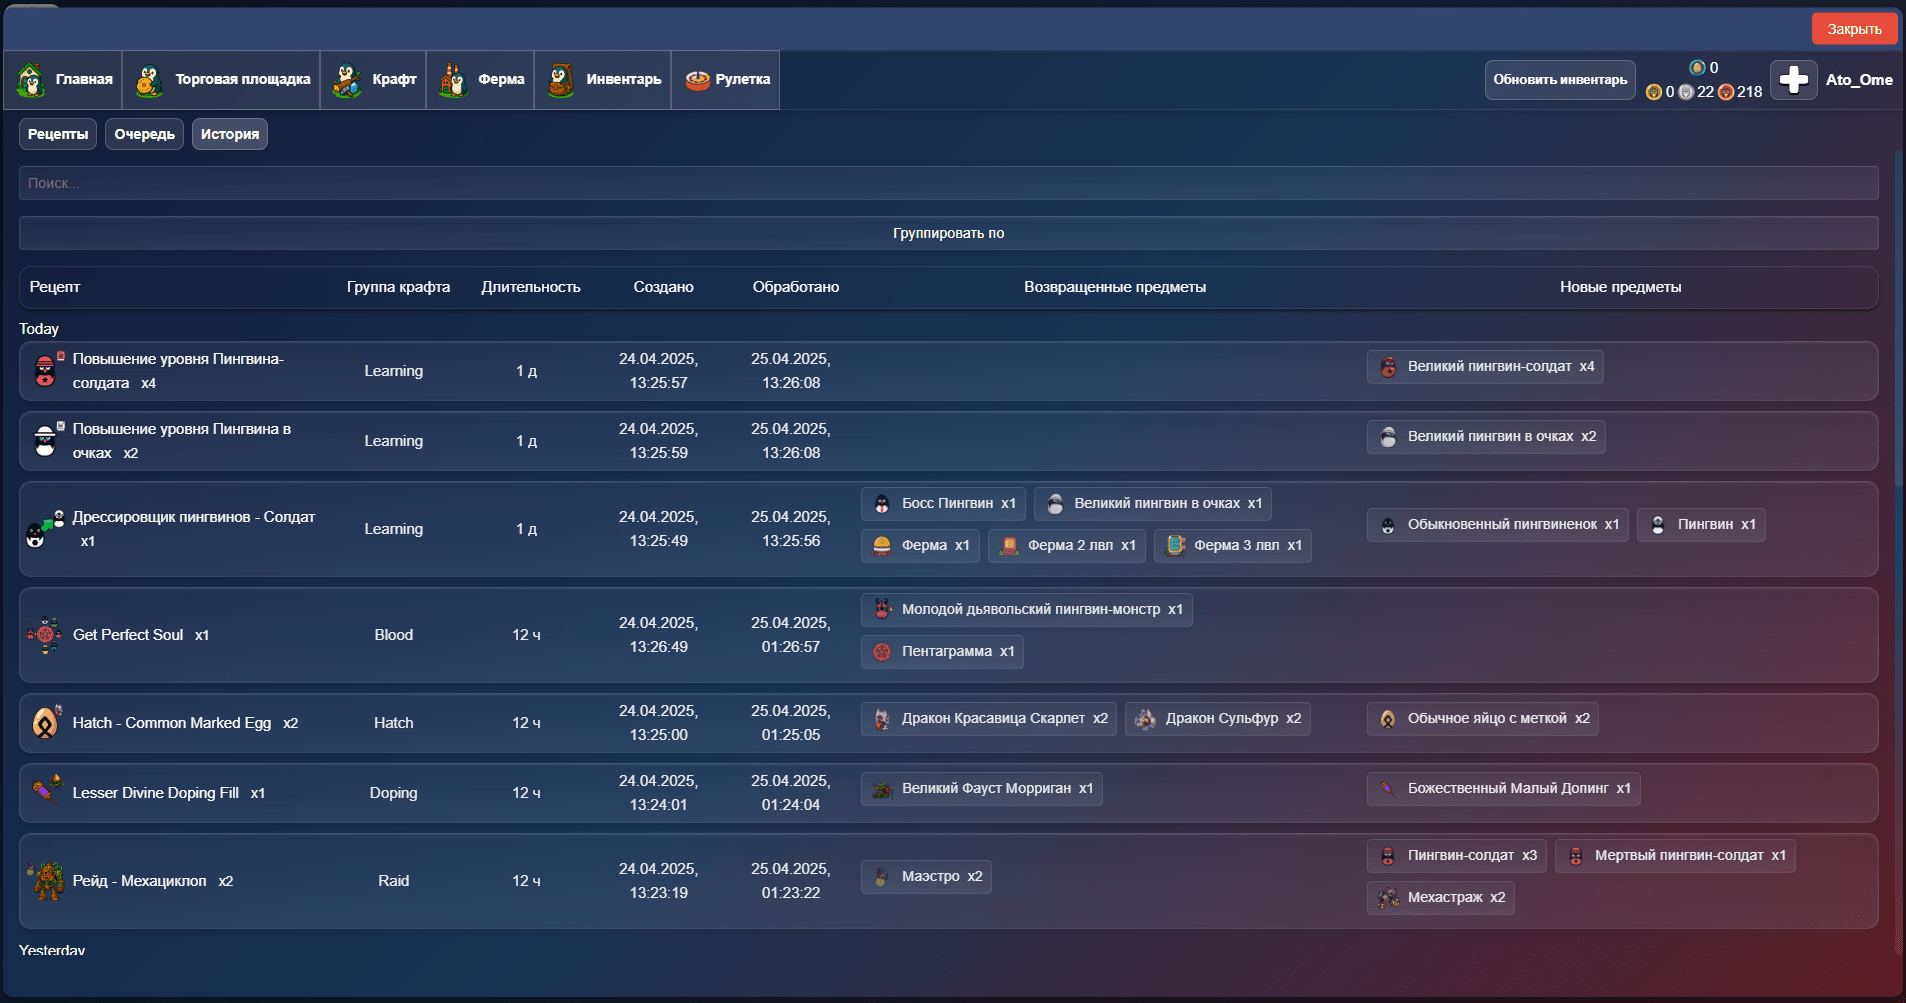Click the Поиск search field
The width and height of the screenshot is (1906, 1003).
tap(948, 183)
